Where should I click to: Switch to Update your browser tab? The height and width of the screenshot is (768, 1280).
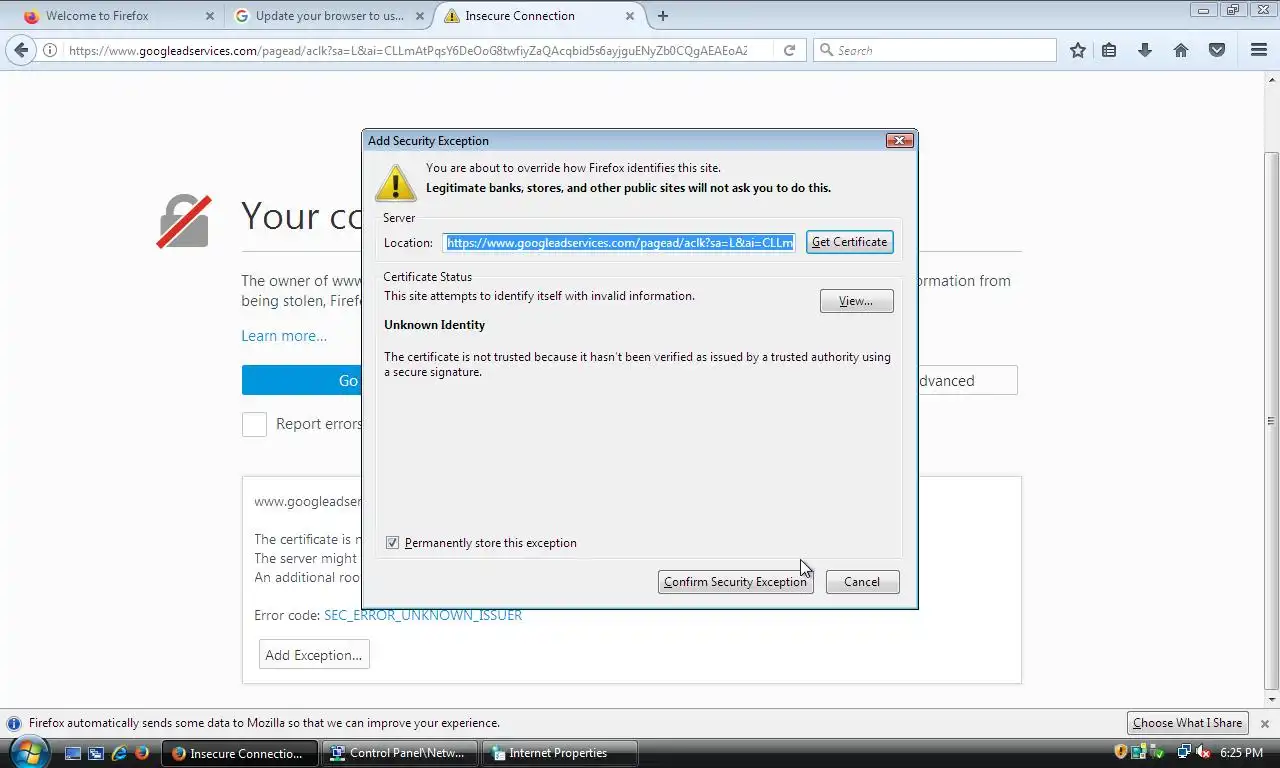326,16
